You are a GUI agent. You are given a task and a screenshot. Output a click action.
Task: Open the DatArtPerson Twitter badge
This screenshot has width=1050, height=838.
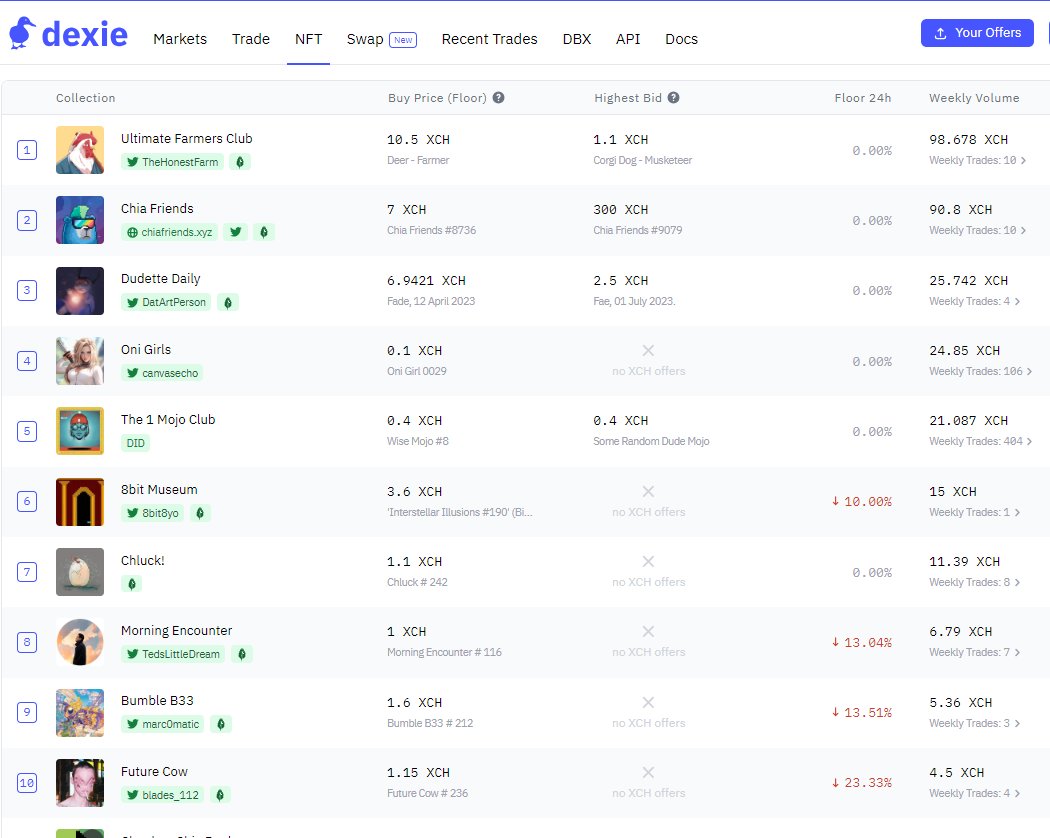pos(166,302)
